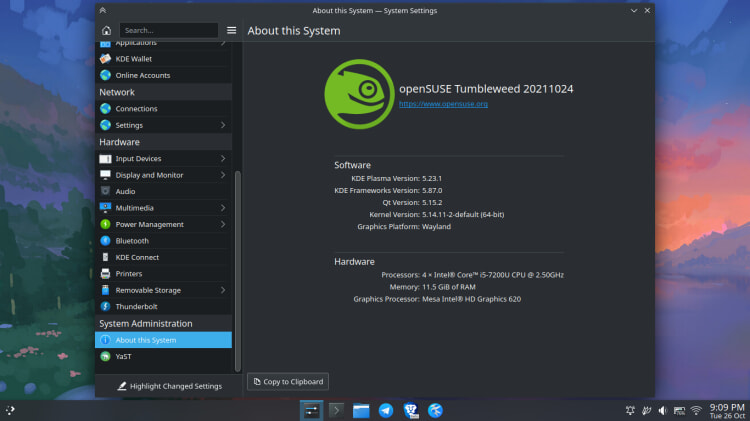750x421 pixels.
Task: Open the application launcher in the panel corner
Action: point(10,410)
